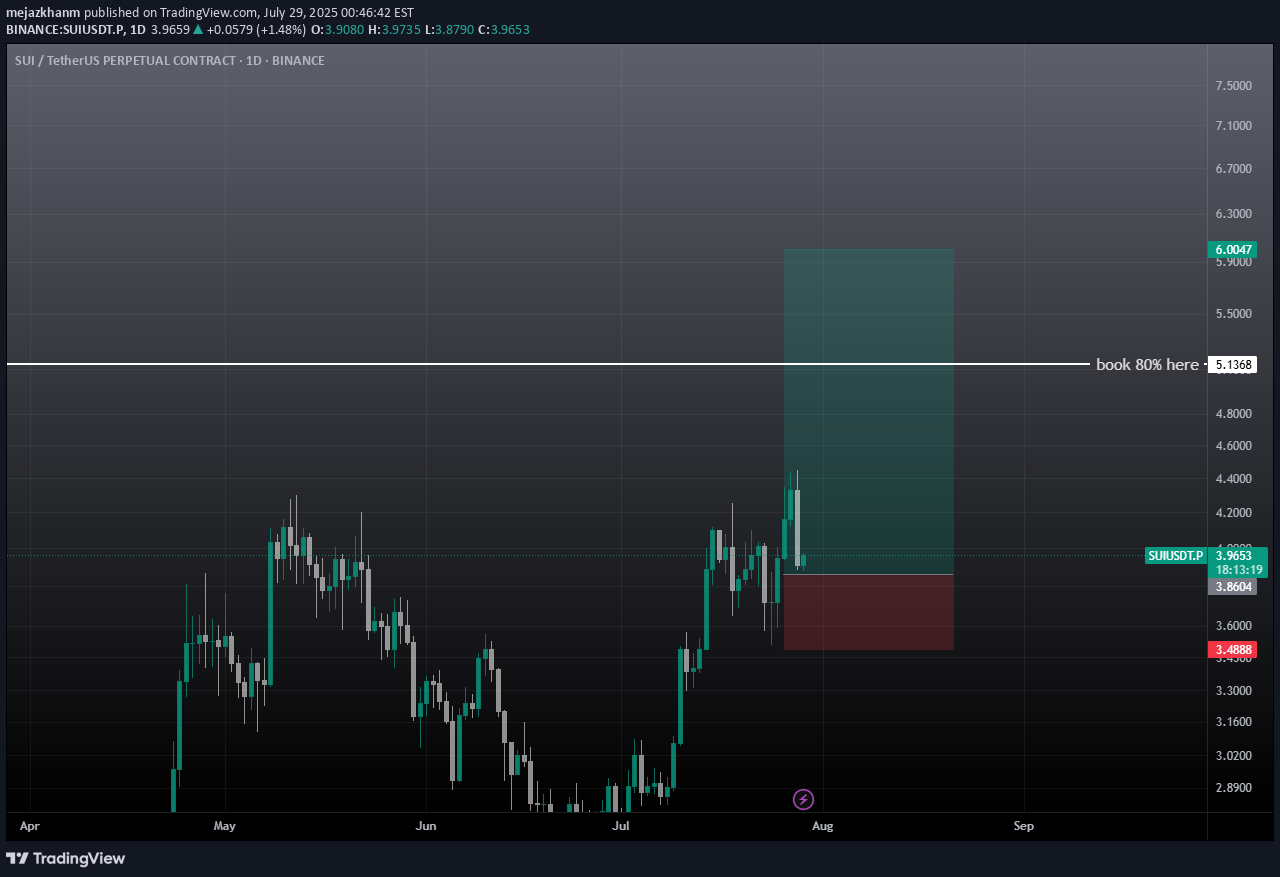
Task: Click the red stop-loss zone of the position
Action: pos(868,613)
